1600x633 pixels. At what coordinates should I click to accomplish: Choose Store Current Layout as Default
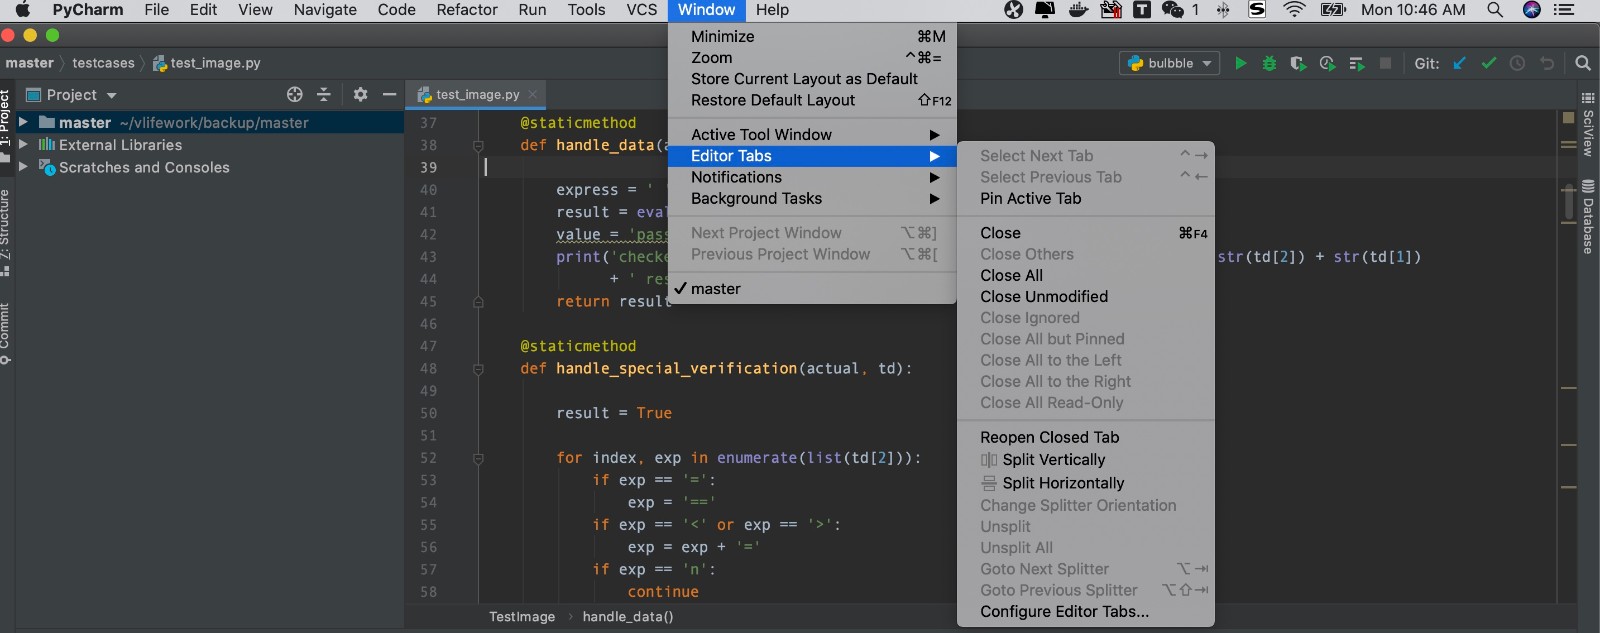pyautogui.click(x=812, y=79)
